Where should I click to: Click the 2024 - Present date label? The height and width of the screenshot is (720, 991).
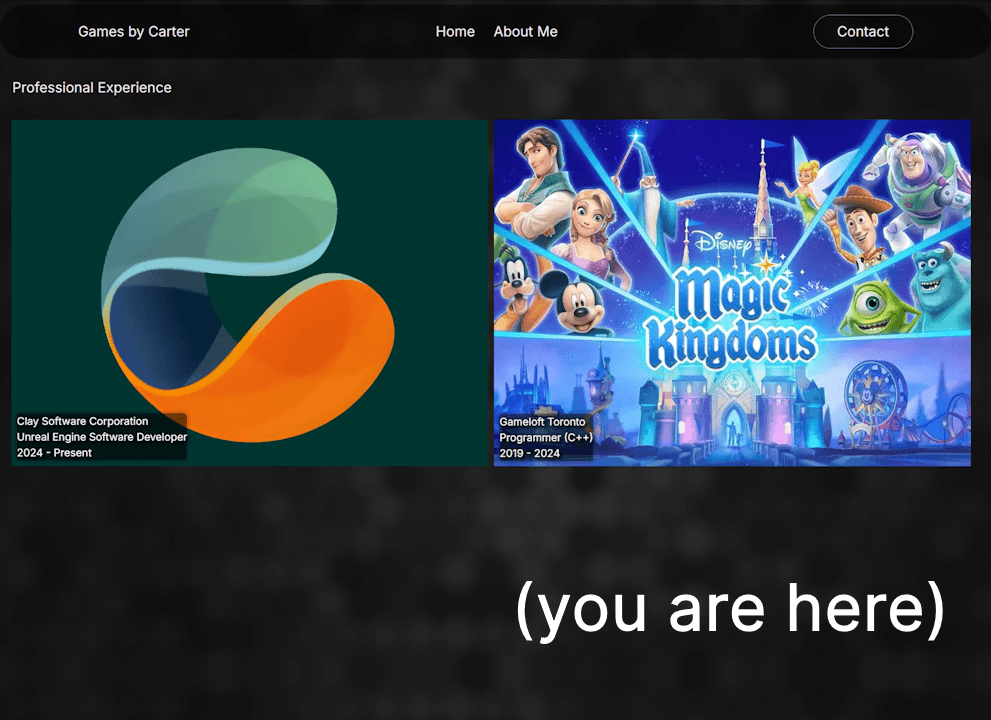tap(54, 453)
